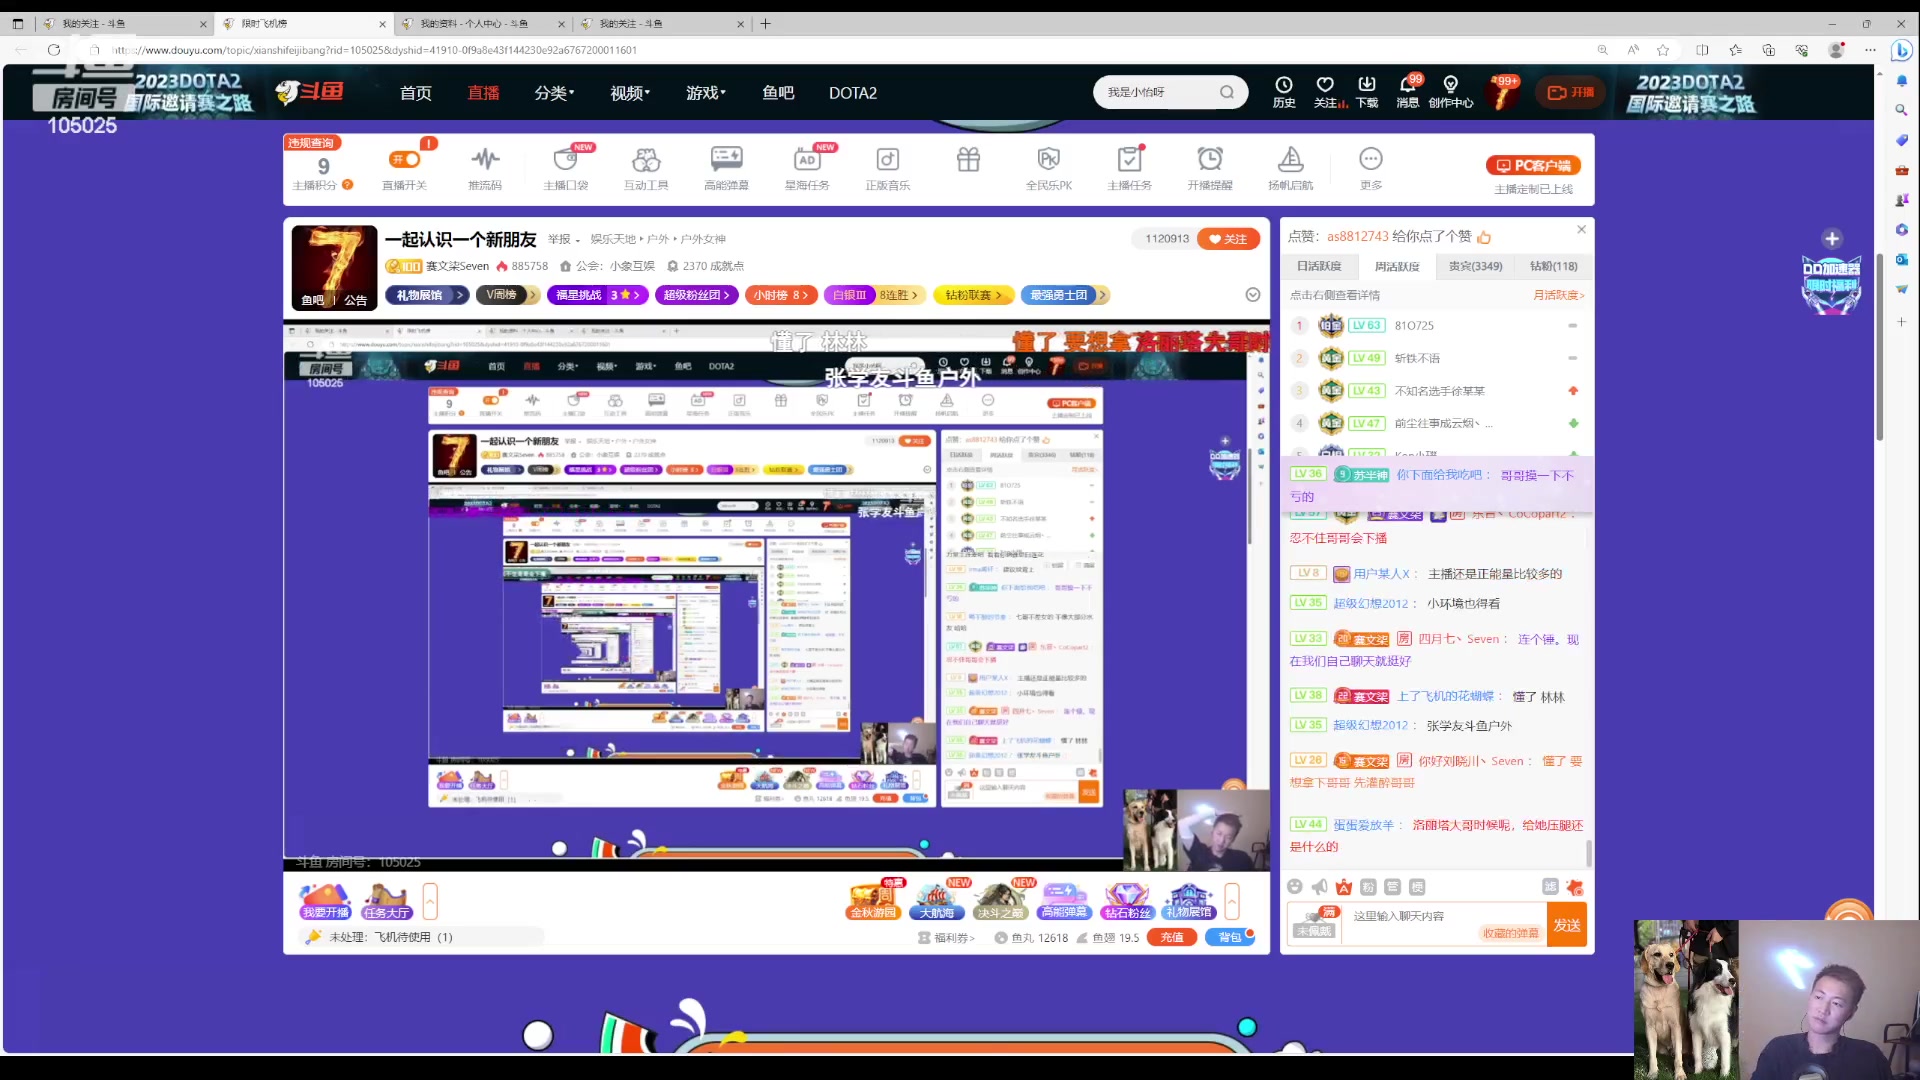
Task: Expand badges with the circled chevron
Action: click(1253, 295)
